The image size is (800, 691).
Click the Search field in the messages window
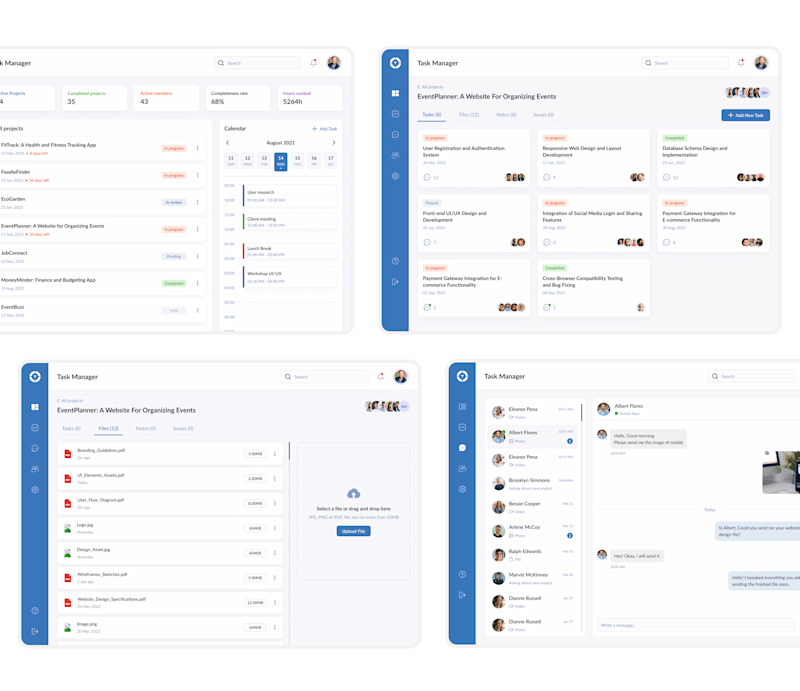pyautogui.click(x=751, y=377)
